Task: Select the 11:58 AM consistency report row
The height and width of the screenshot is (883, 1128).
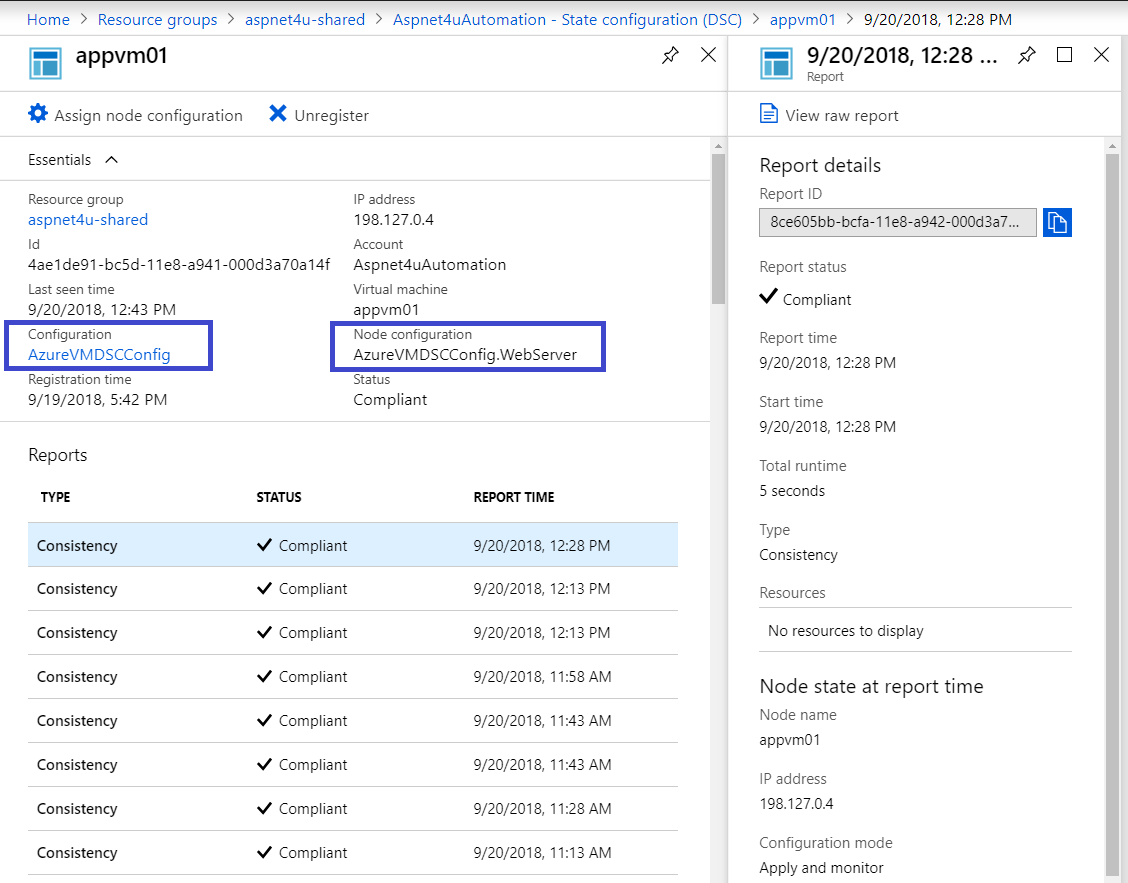Action: (352, 677)
